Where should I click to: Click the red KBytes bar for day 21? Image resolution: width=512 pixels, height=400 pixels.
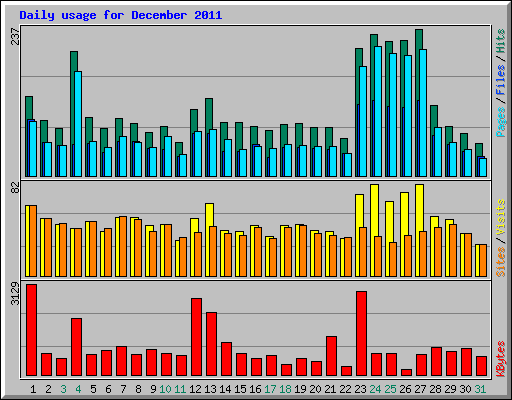(x=332, y=356)
